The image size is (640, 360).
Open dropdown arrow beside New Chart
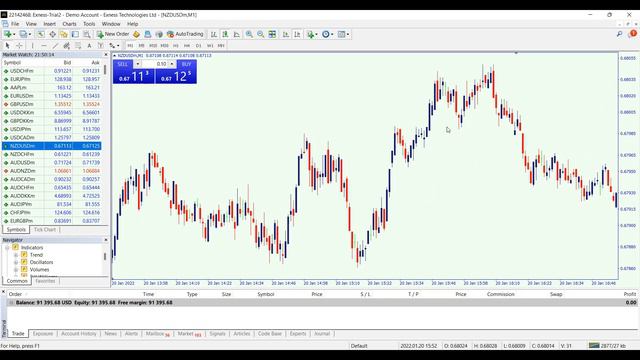point(14,34)
